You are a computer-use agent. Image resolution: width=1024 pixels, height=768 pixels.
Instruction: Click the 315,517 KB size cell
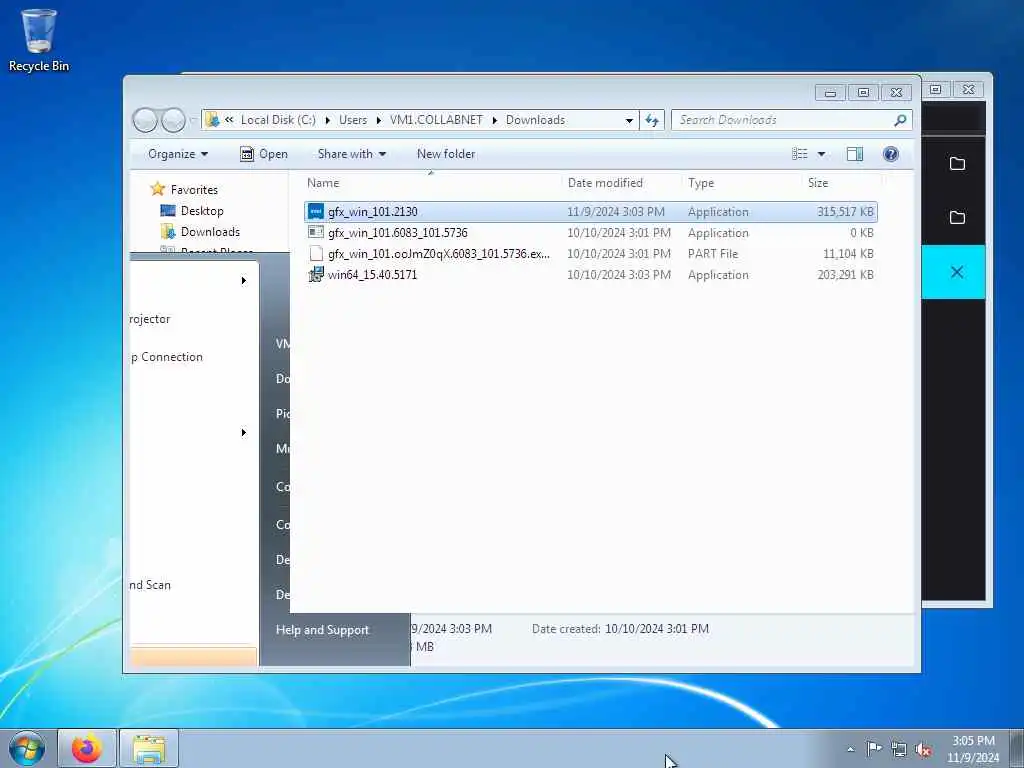pos(845,212)
